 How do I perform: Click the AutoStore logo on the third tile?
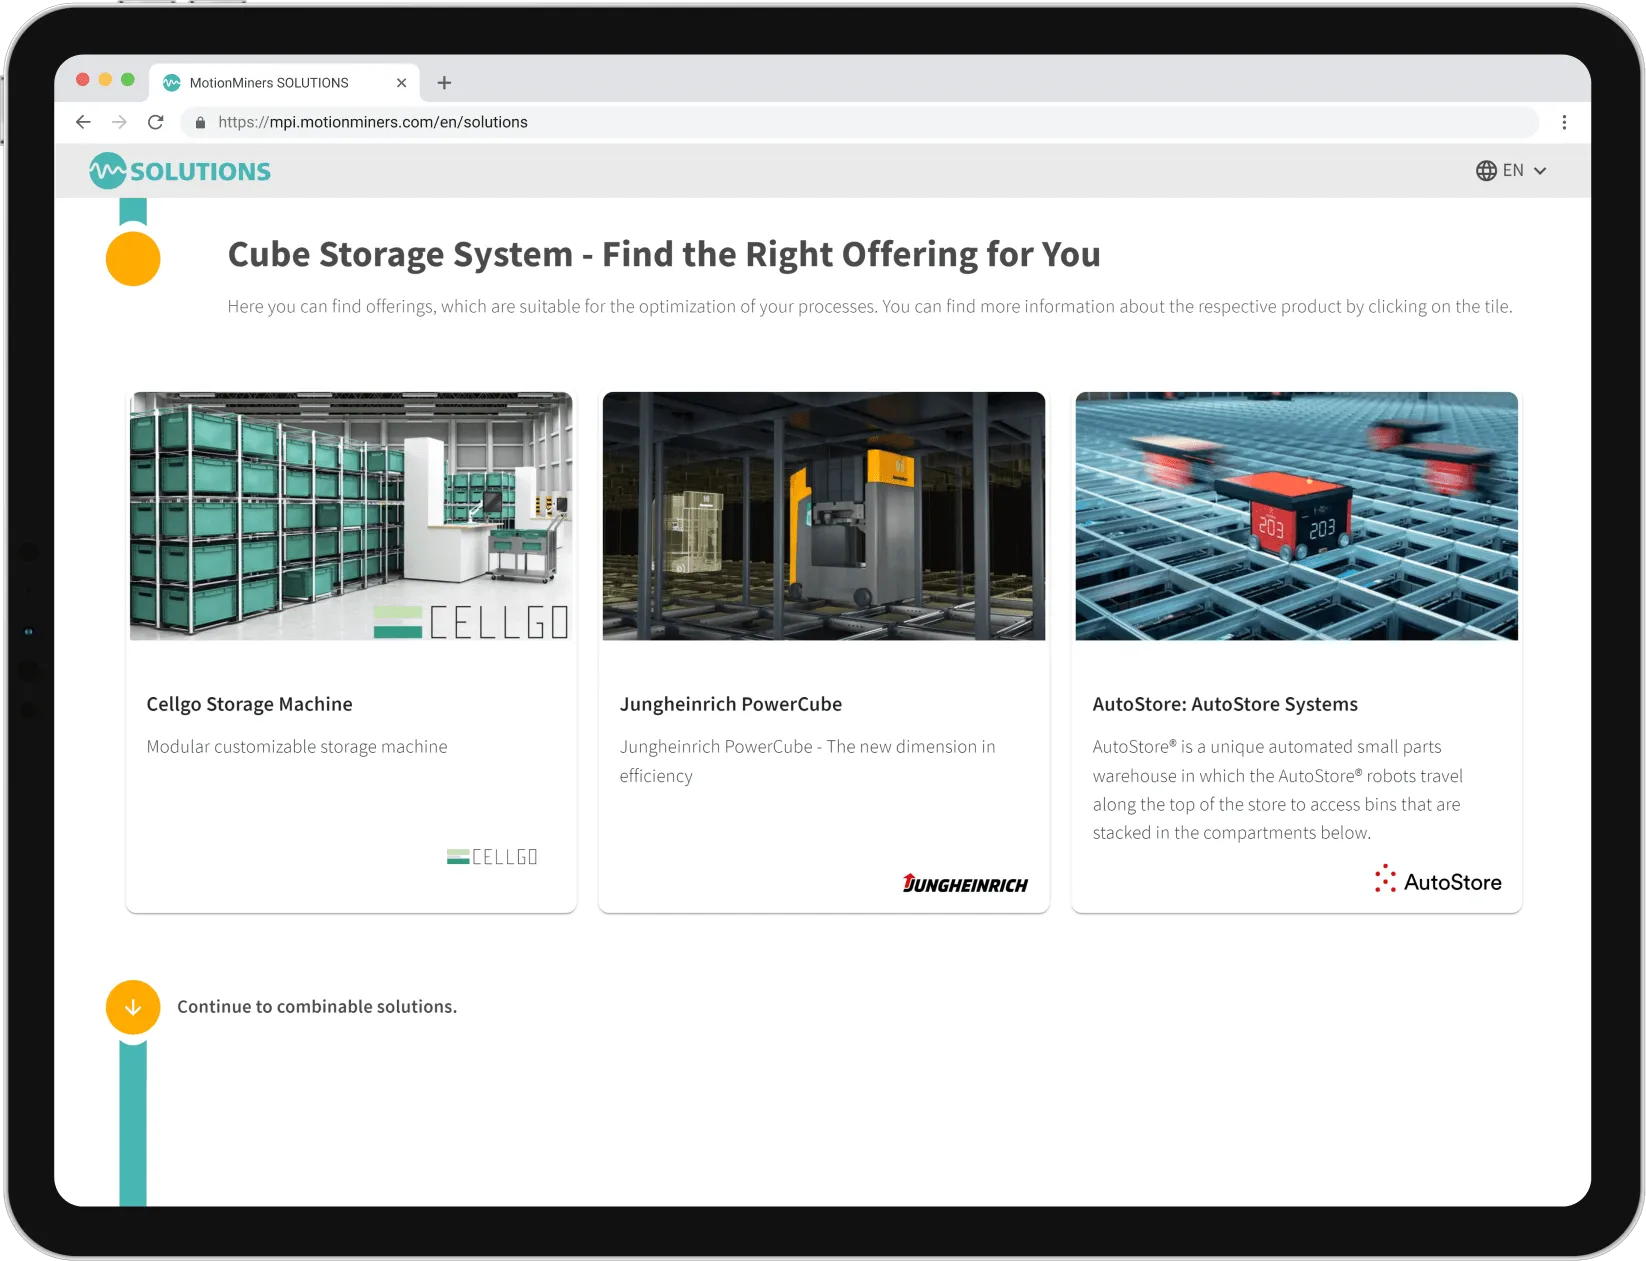1437,879
